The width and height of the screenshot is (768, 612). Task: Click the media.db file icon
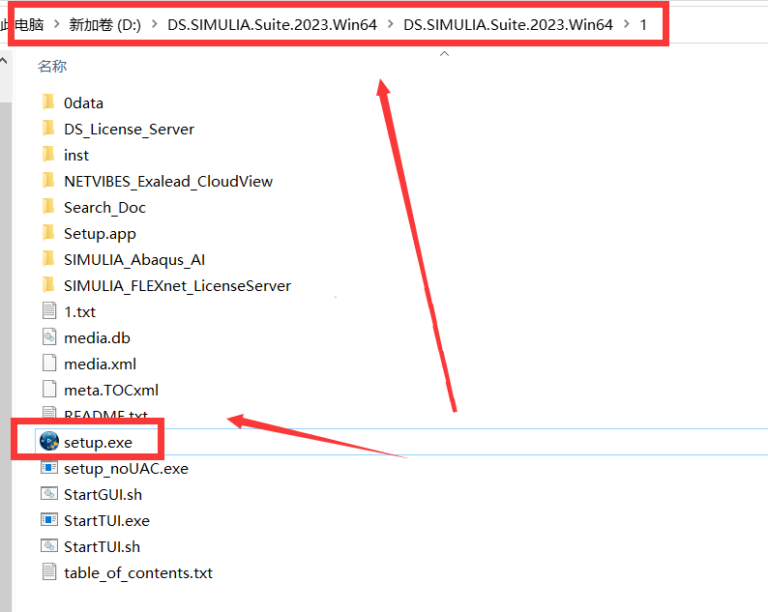49,337
